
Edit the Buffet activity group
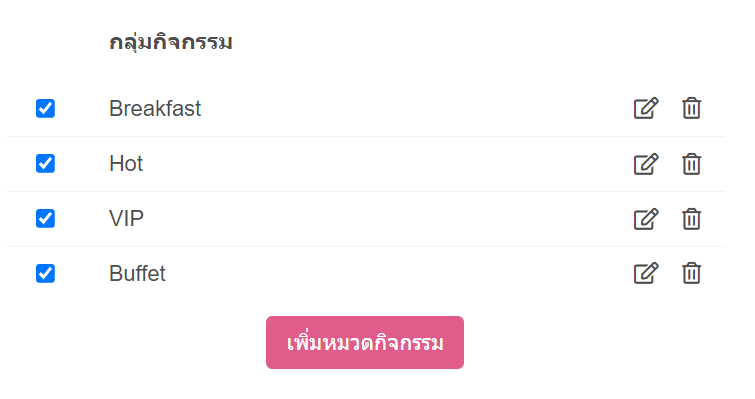tap(646, 273)
